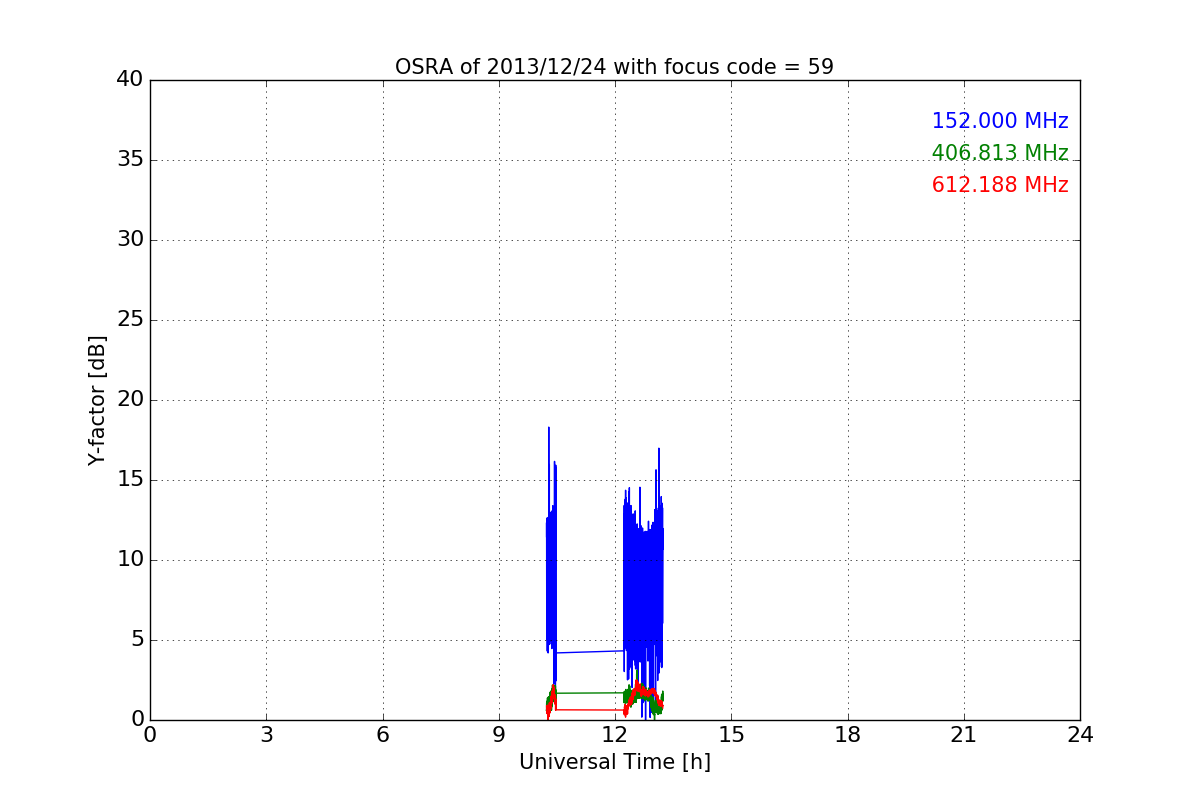Click the x-axis tick label 3
This screenshot has height=800, width=1200.
266,735
